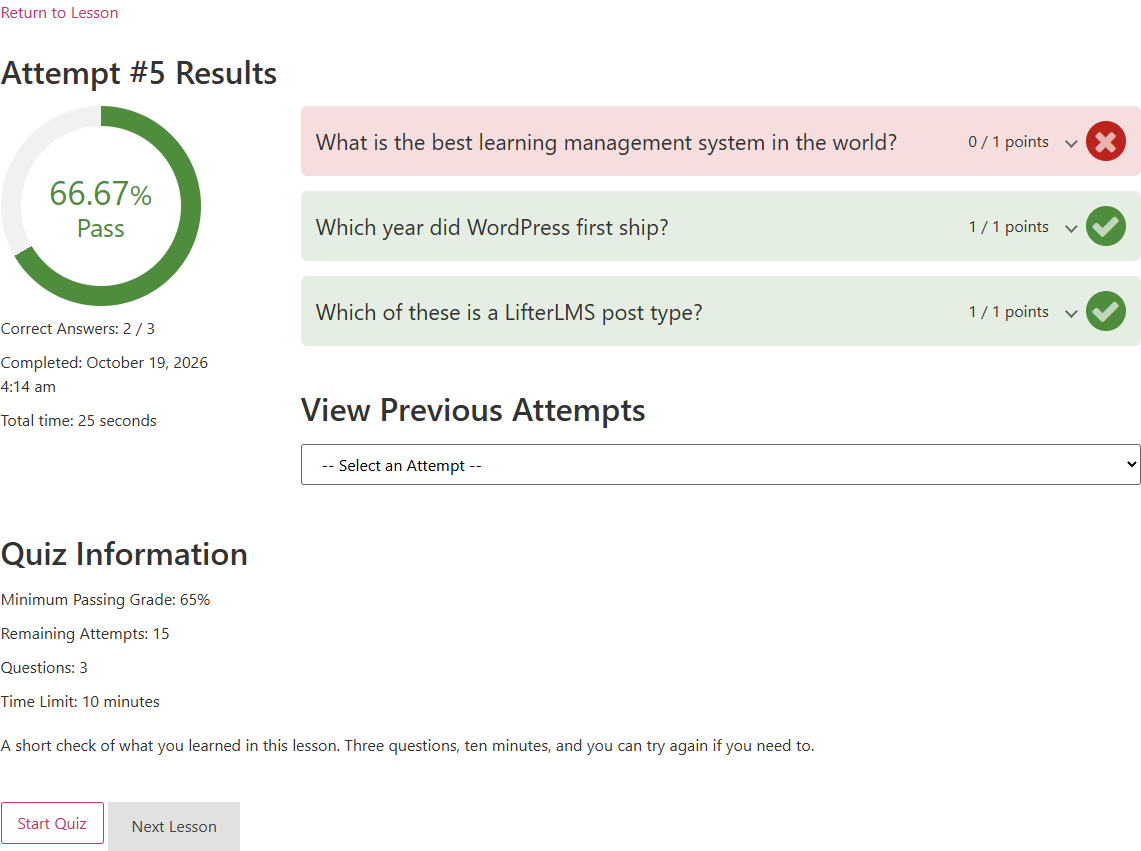The height and width of the screenshot is (851, 1141).
Task: Expand chevron on WordPress first ship question
Action: [1070, 229]
